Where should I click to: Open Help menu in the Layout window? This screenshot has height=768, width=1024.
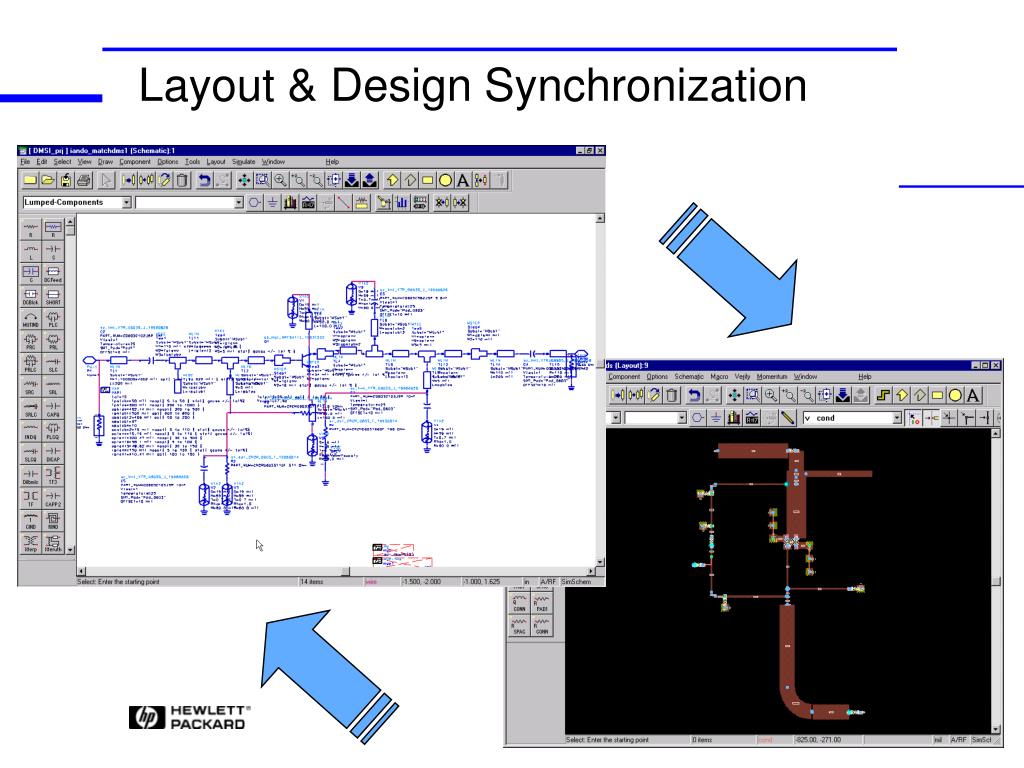tap(865, 376)
